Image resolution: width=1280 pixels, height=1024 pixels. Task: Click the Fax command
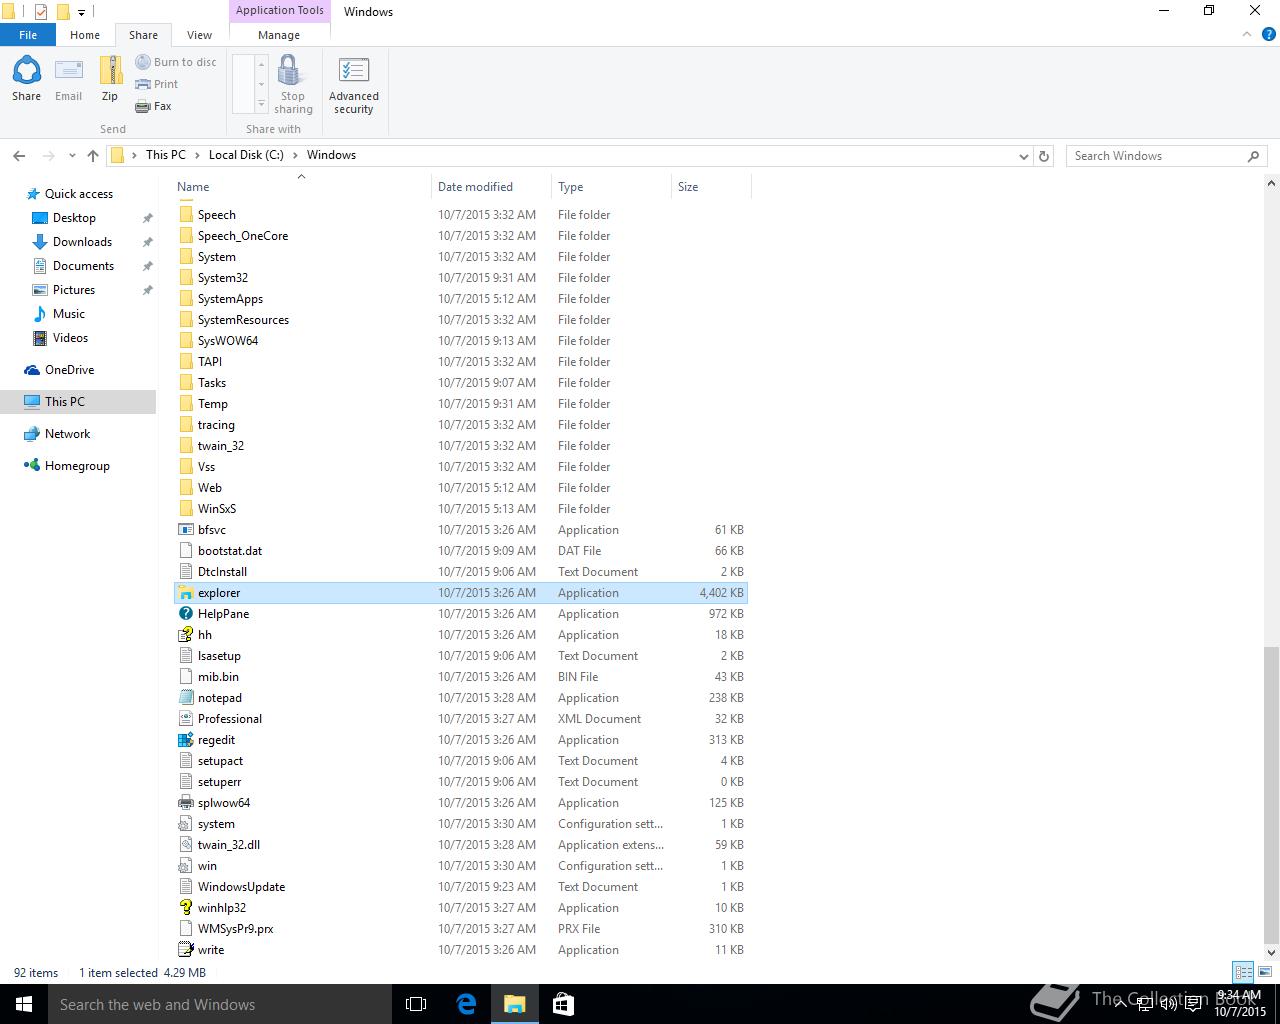pos(154,106)
